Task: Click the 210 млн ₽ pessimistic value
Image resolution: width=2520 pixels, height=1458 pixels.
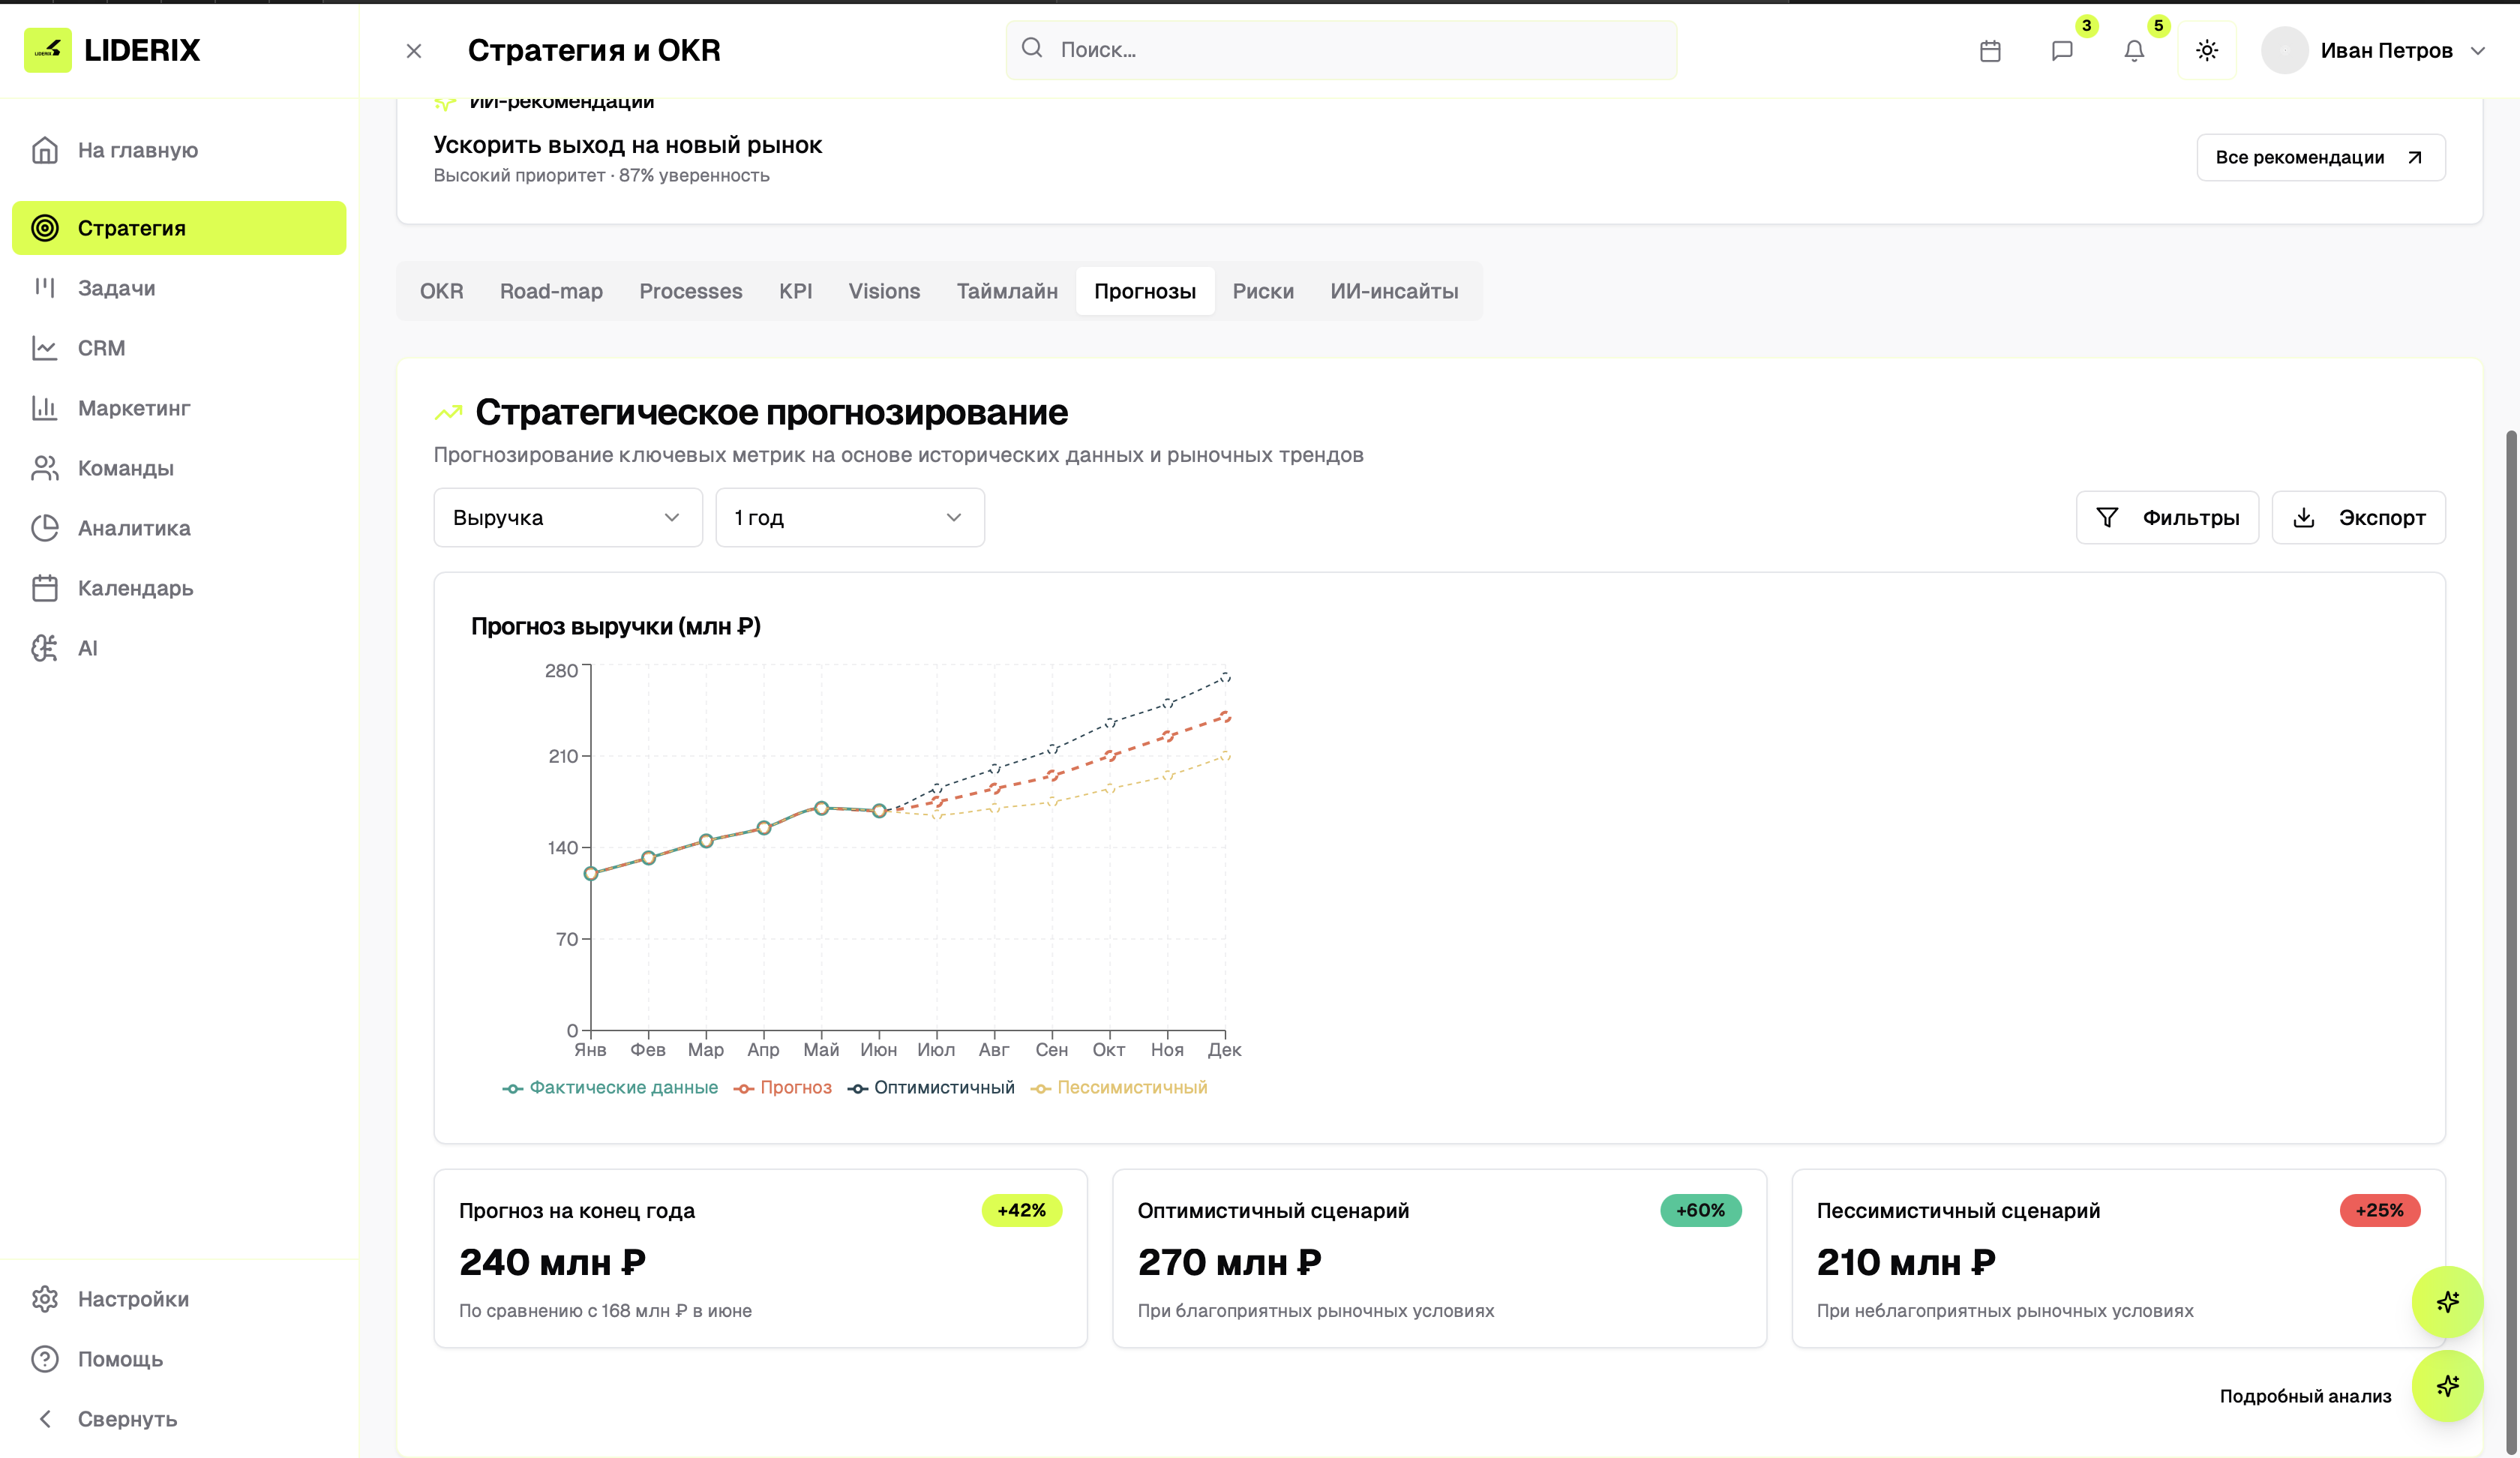Action: pyautogui.click(x=1906, y=1262)
